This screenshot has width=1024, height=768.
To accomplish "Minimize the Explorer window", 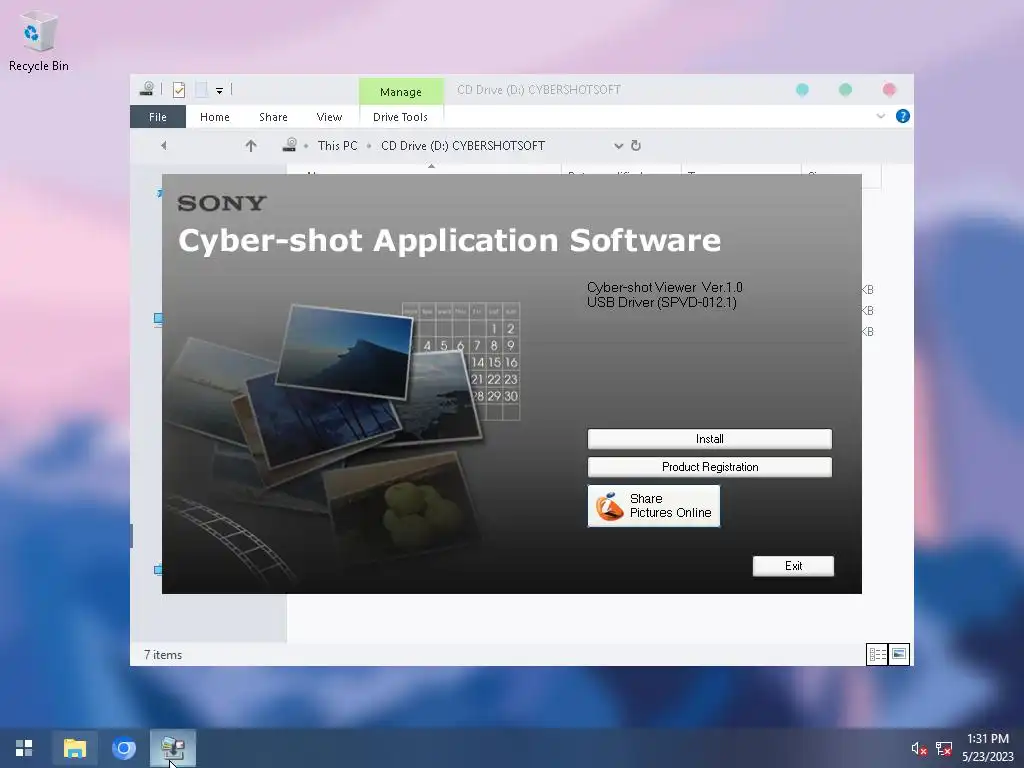I will click(802, 89).
